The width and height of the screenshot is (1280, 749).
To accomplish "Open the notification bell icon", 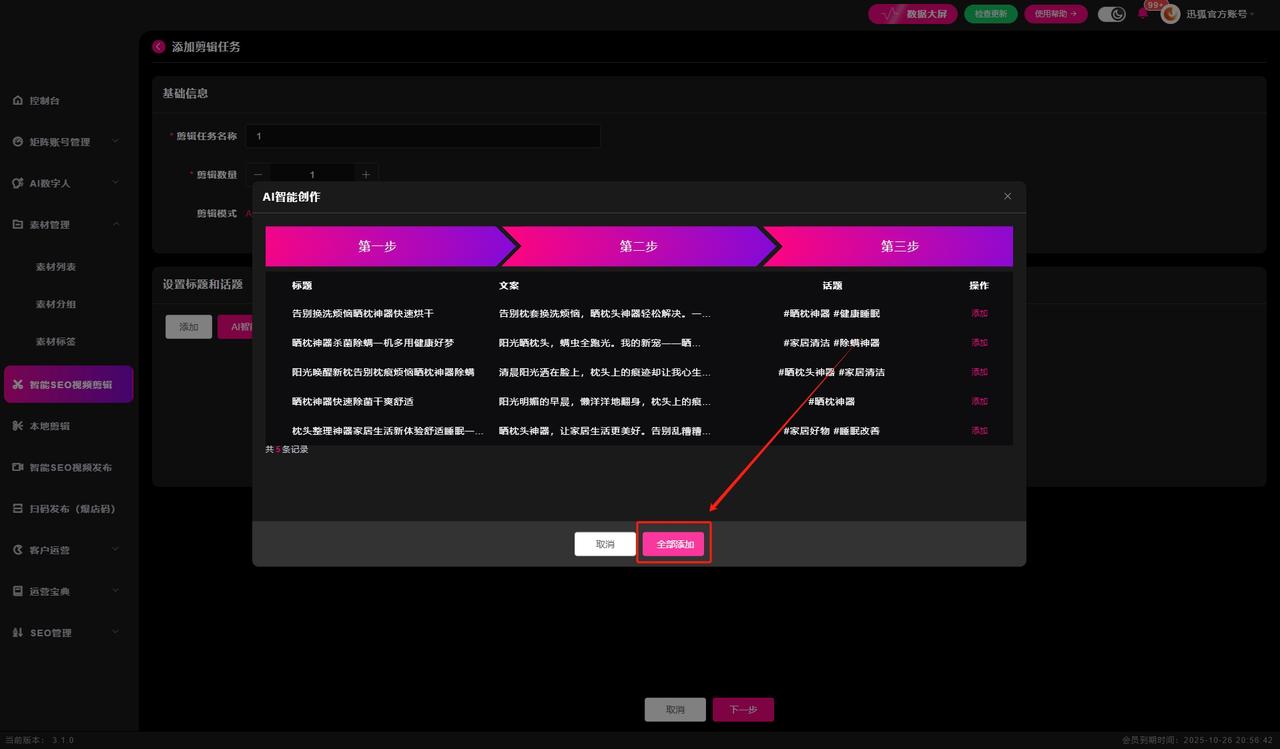I will tap(1143, 14).
